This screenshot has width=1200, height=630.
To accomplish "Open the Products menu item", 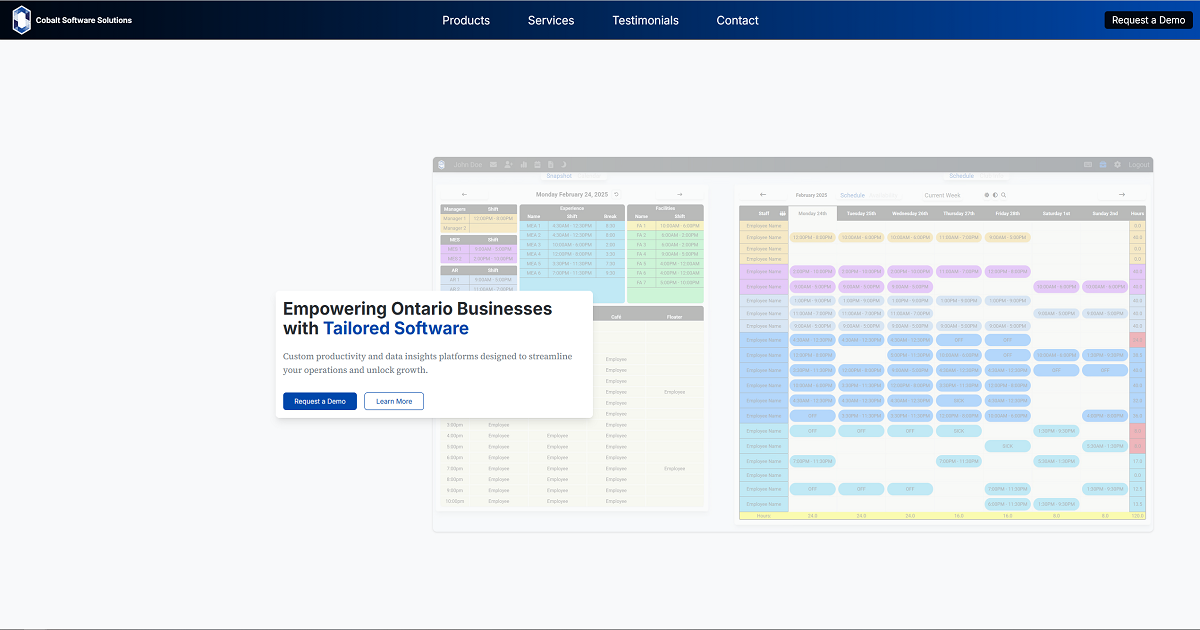I will (466, 20).
